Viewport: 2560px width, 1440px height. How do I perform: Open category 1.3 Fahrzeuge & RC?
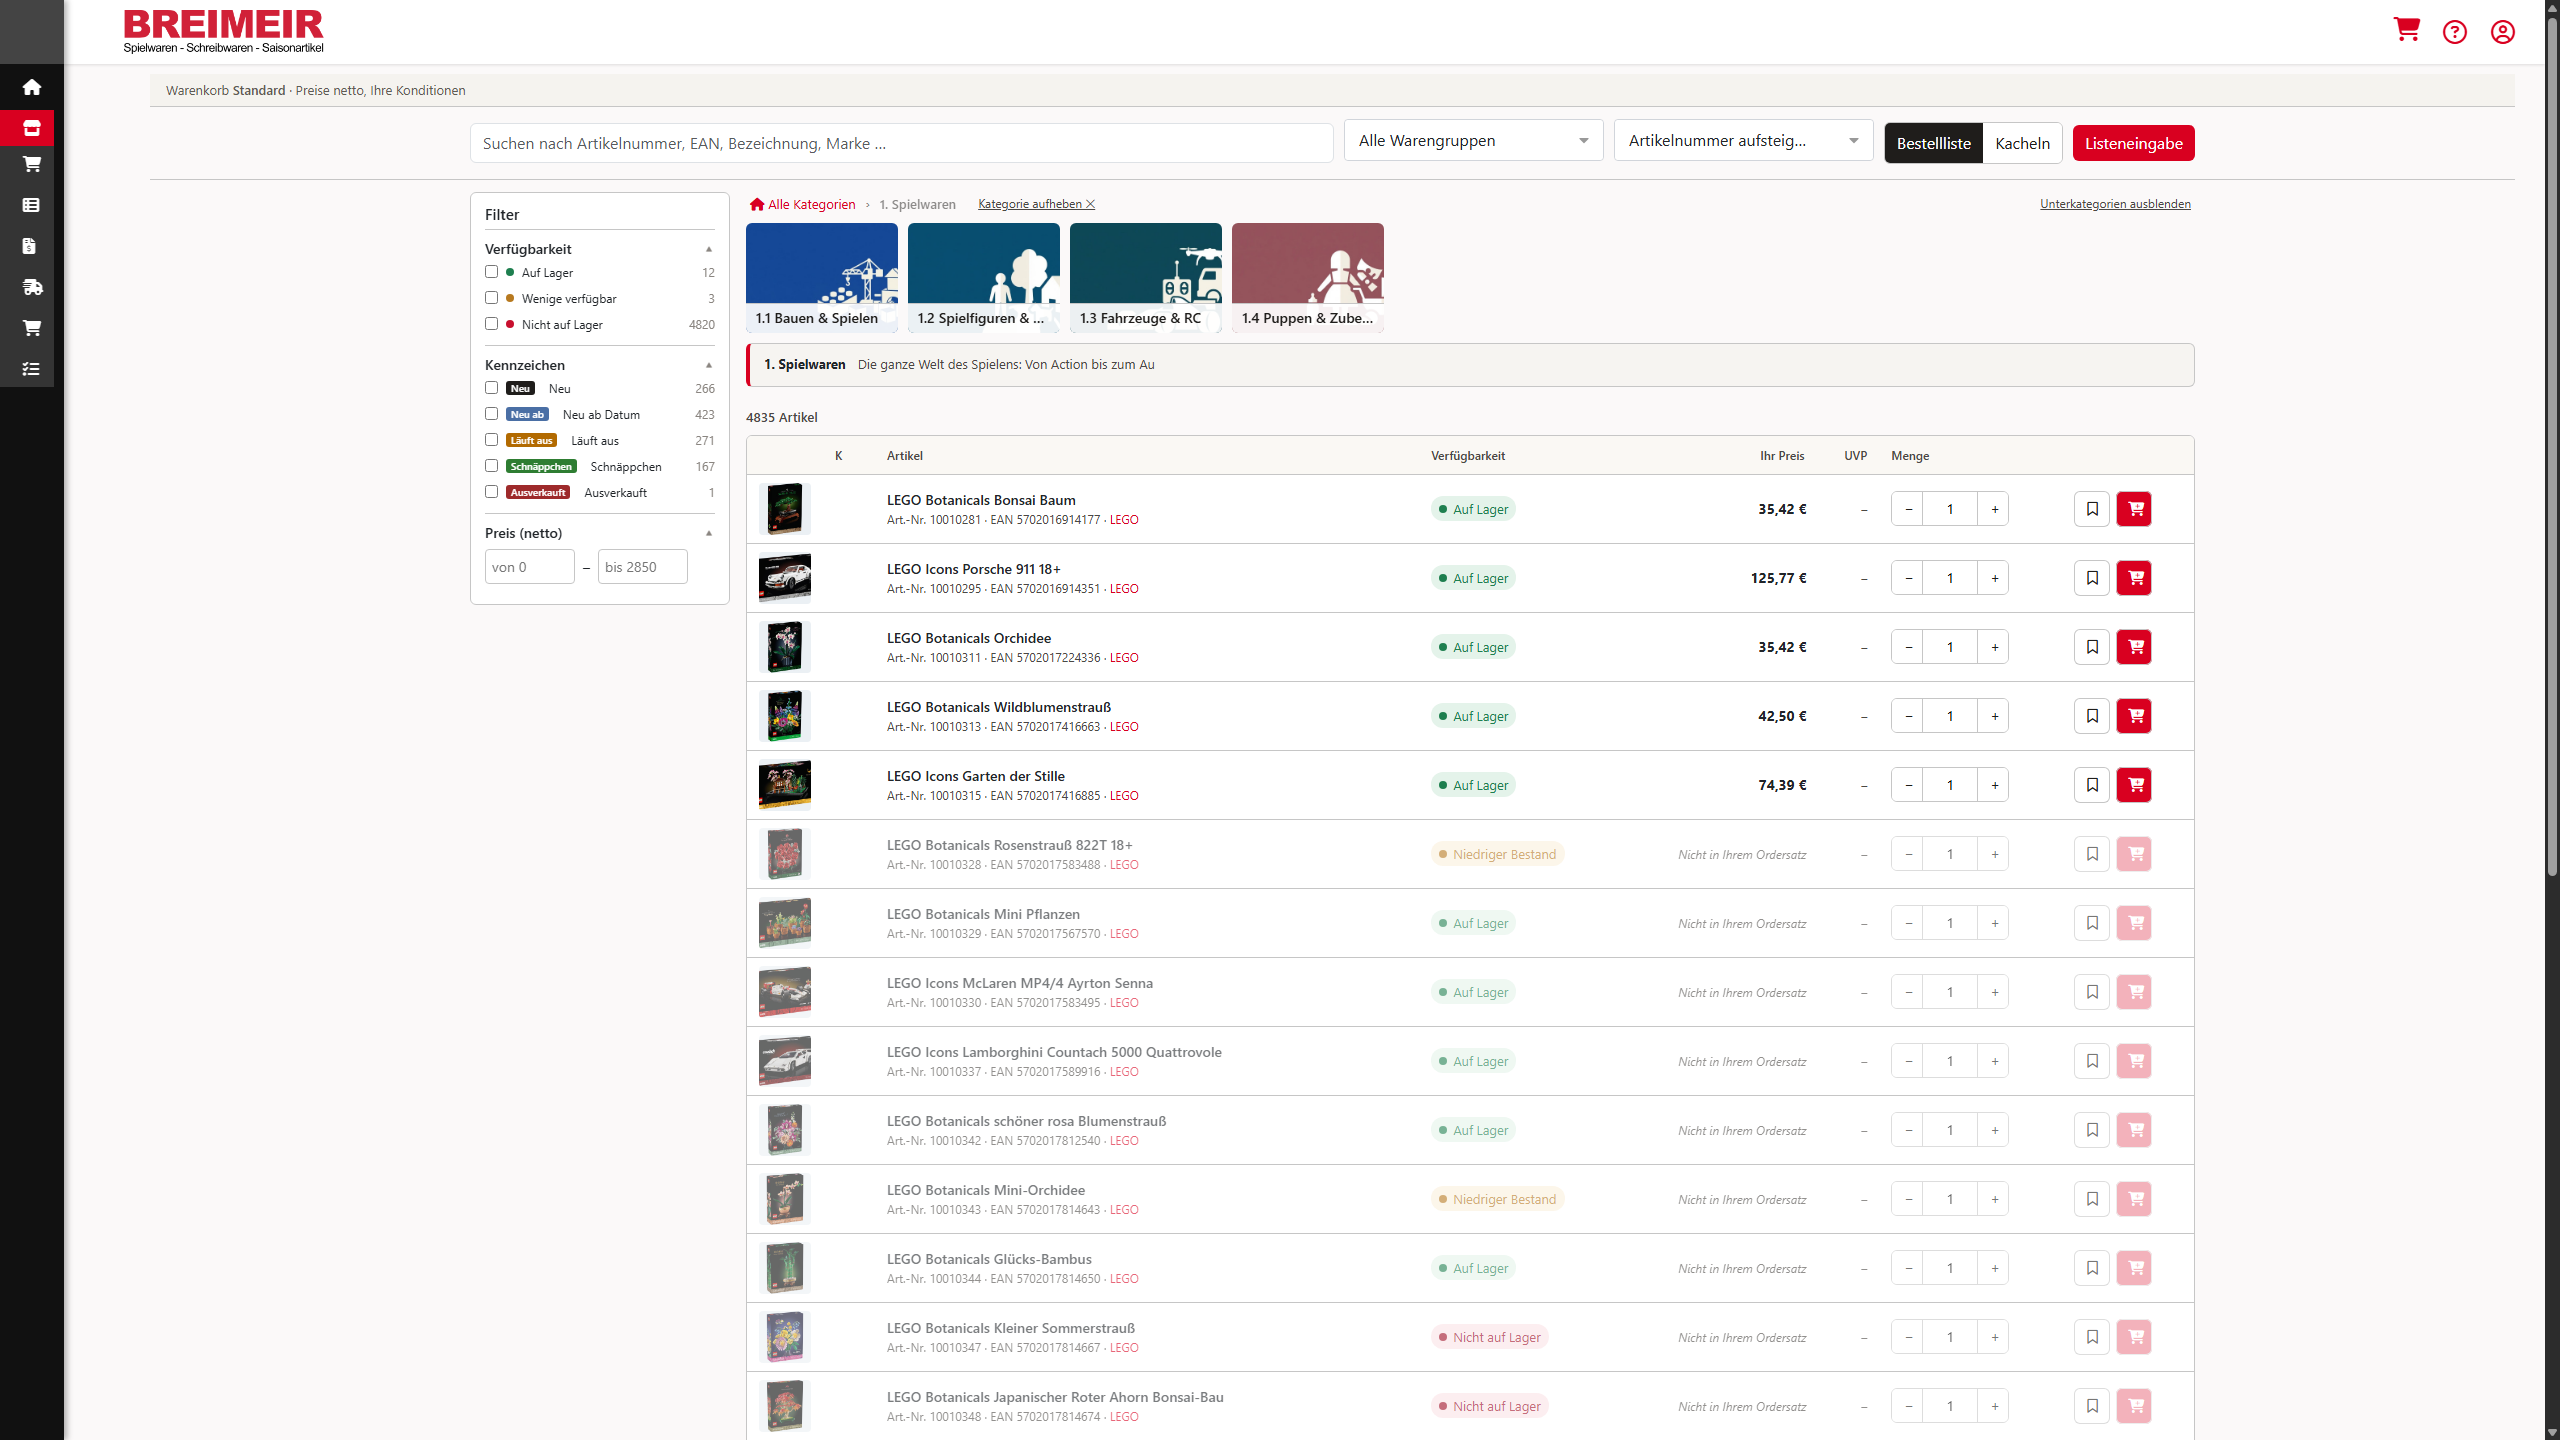(x=1145, y=277)
